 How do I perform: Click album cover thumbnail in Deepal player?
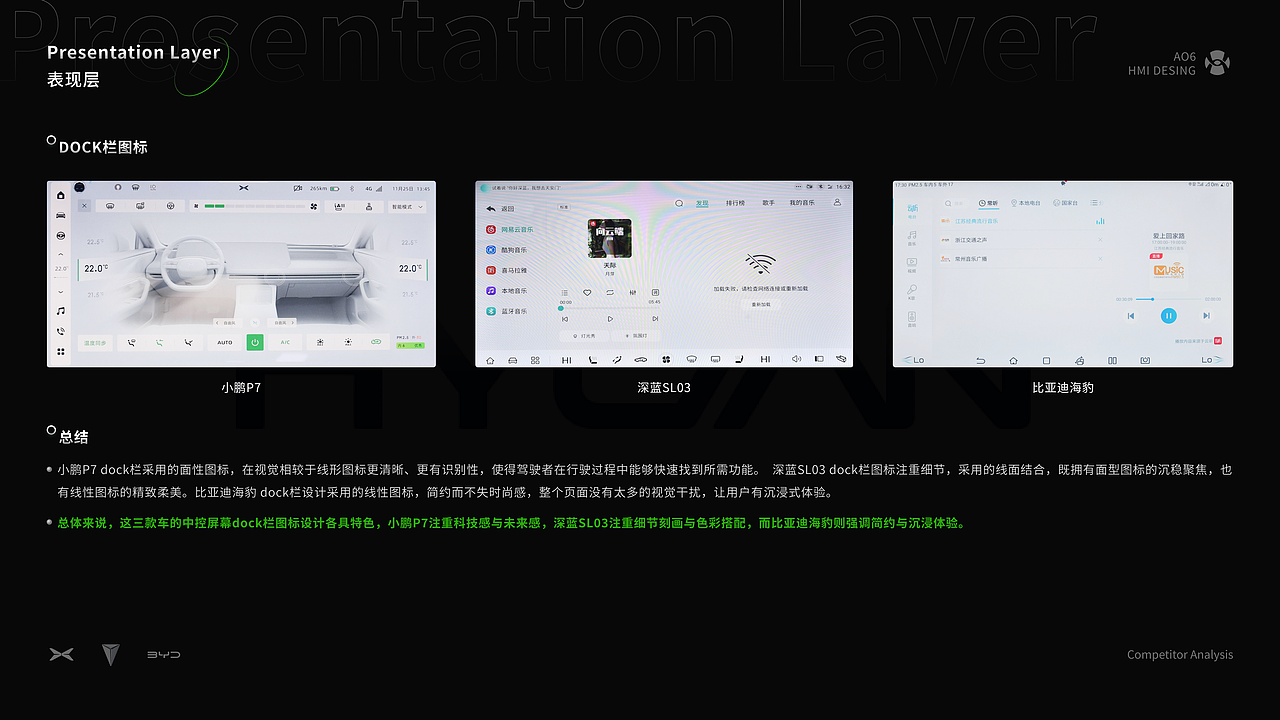point(610,238)
